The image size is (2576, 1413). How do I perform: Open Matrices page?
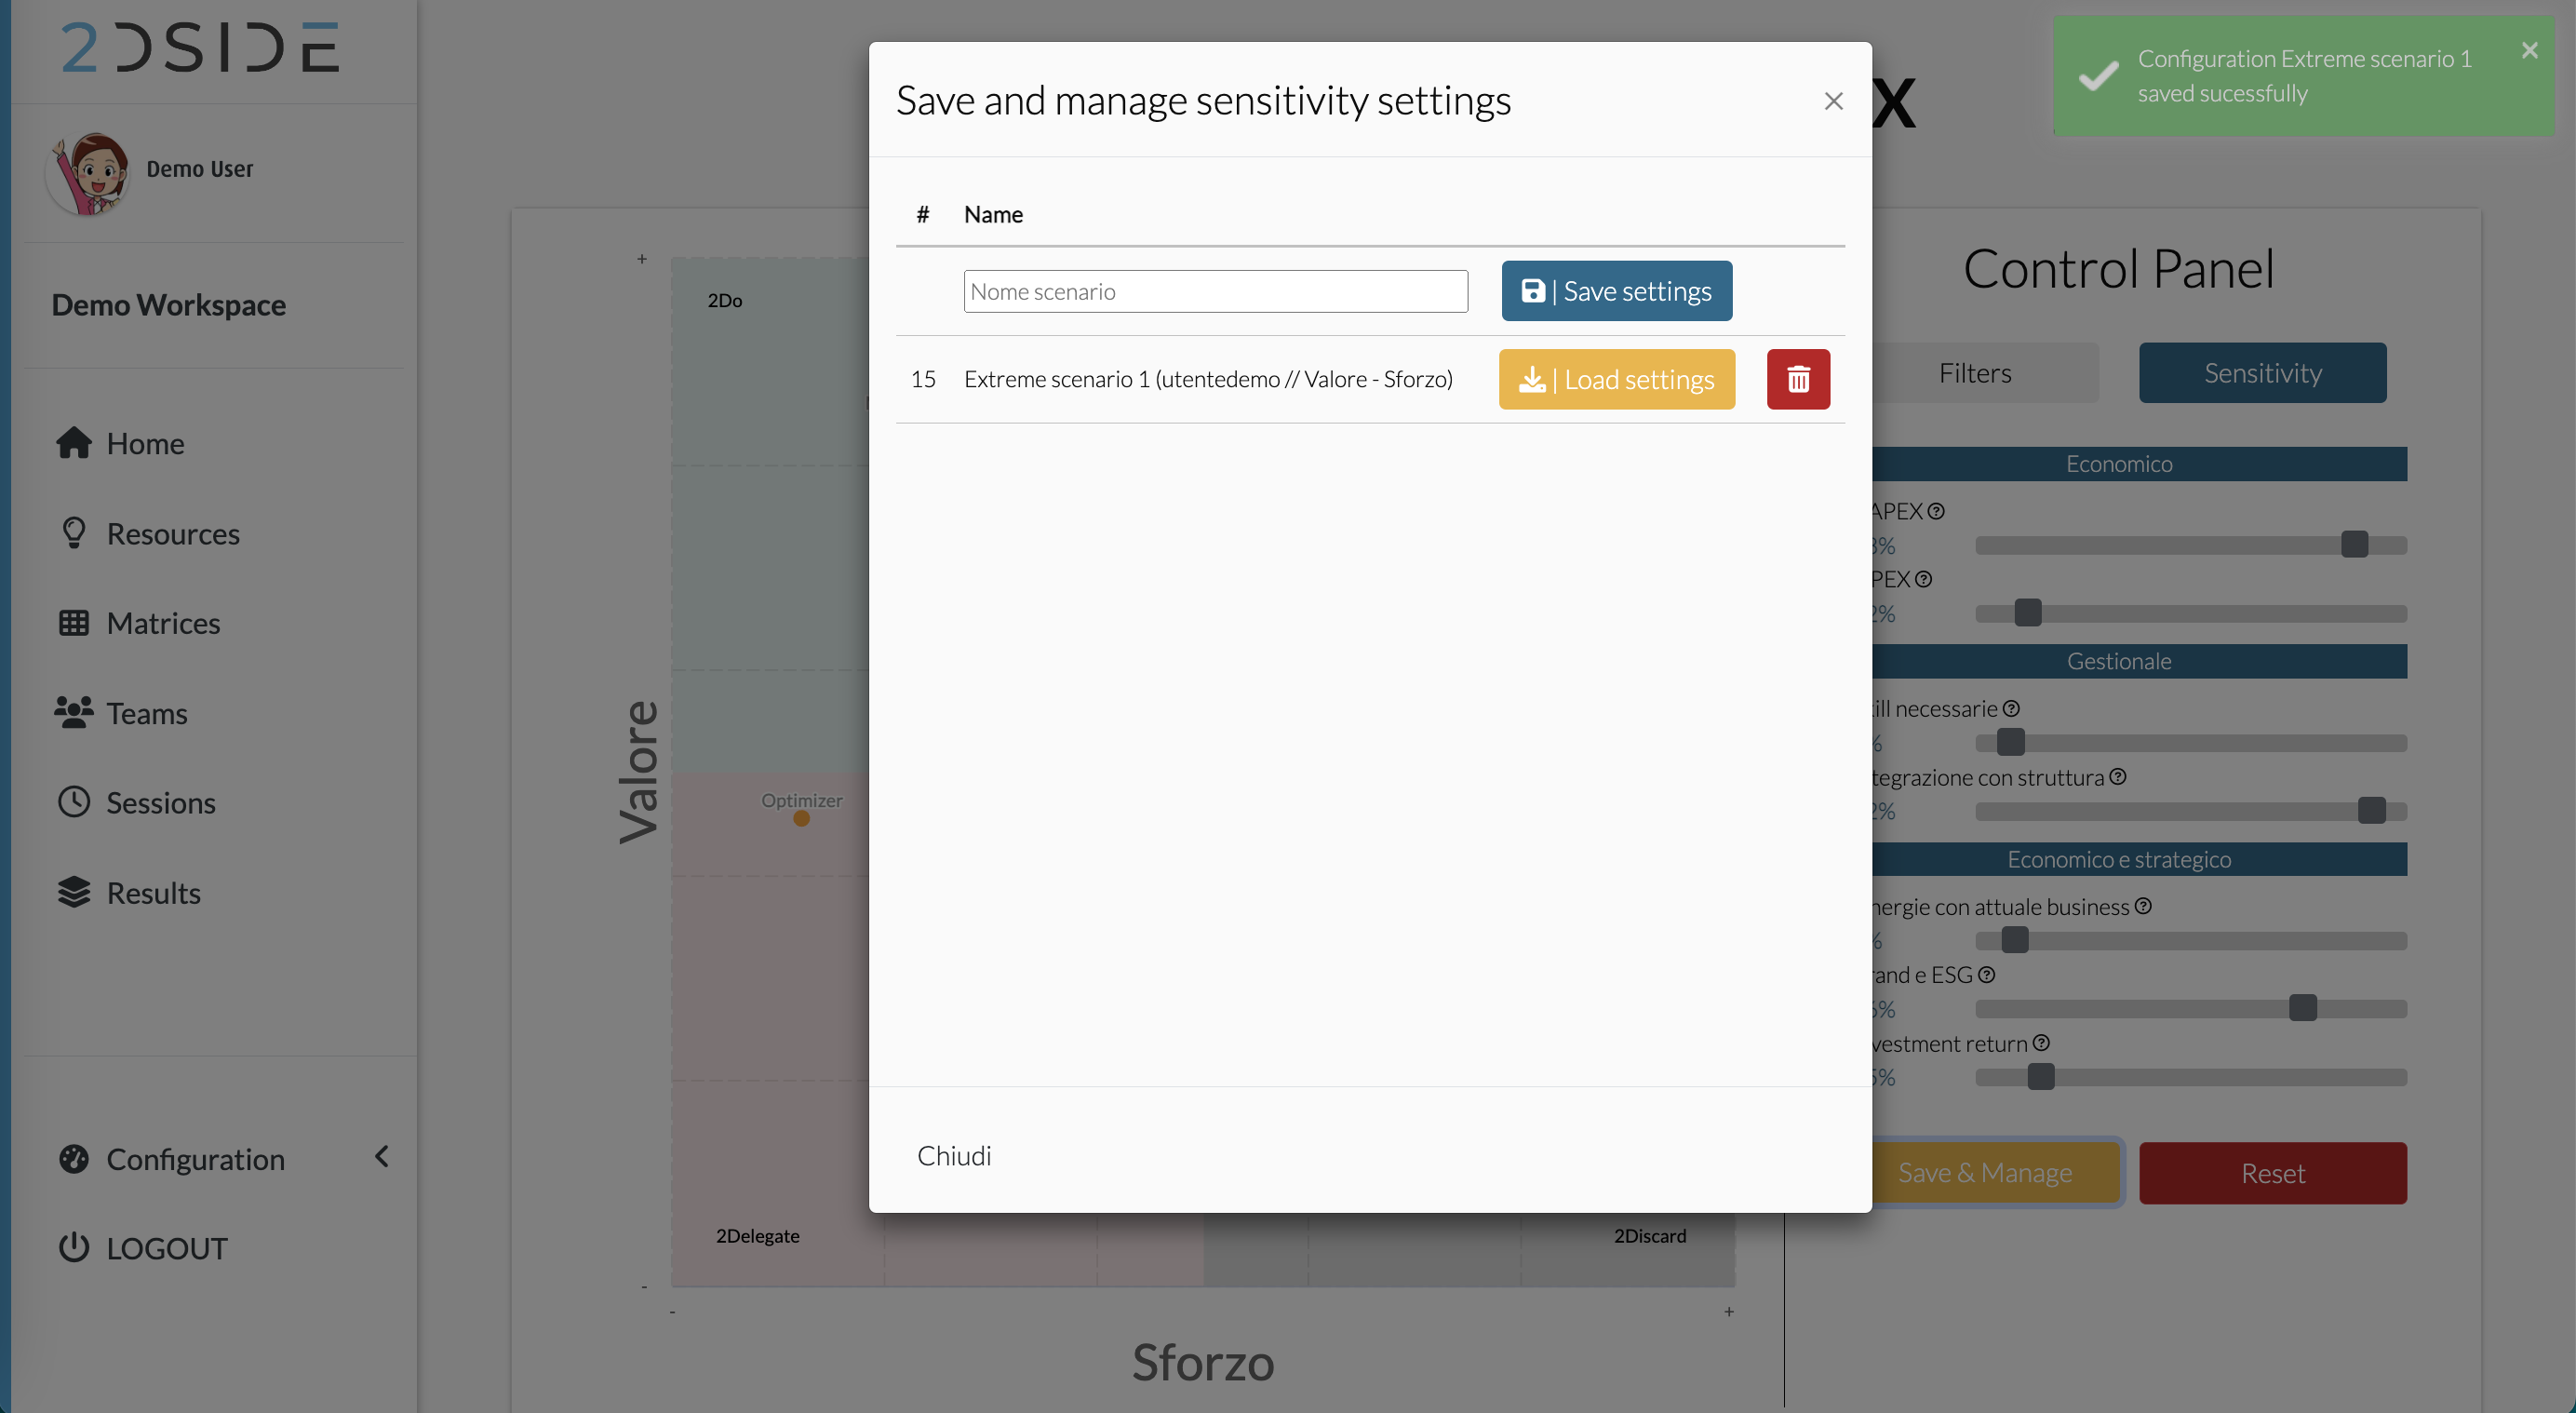(163, 623)
